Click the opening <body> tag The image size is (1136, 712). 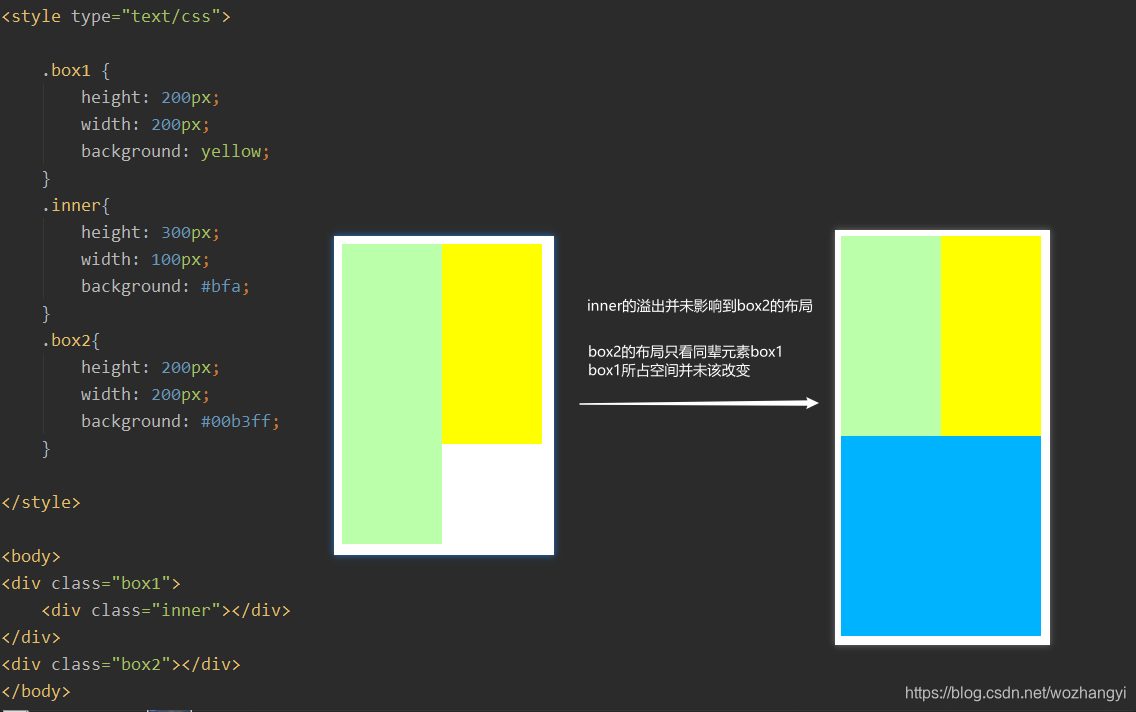point(31,556)
